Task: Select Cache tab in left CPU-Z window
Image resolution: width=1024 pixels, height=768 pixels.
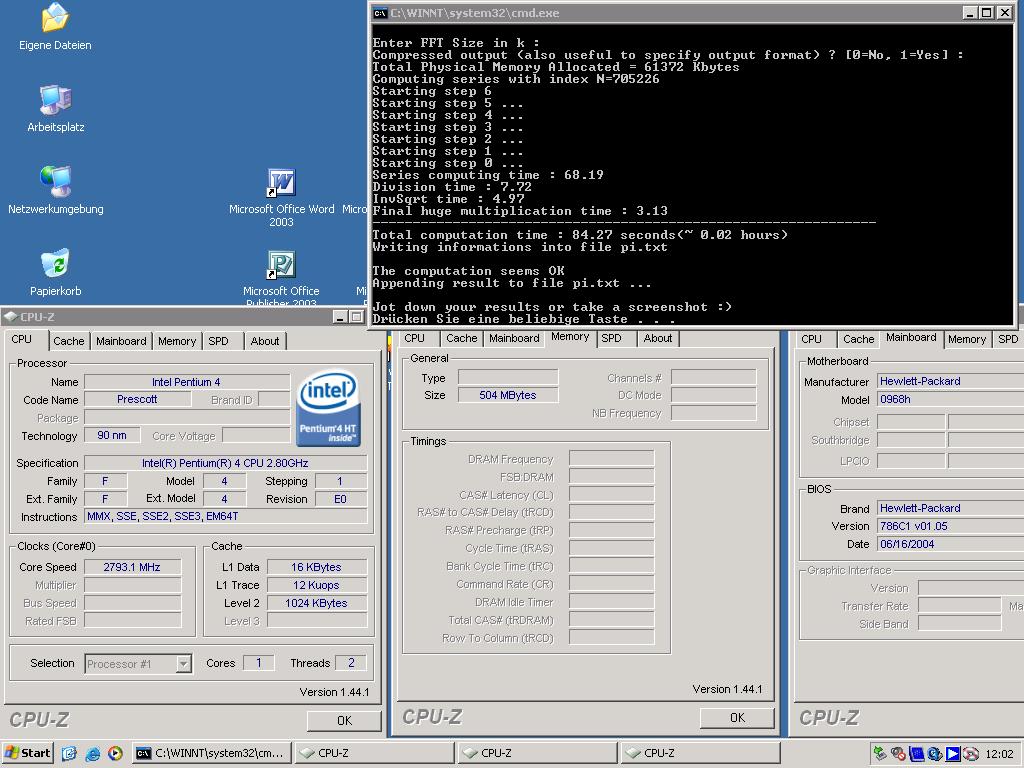Action: tap(69, 341)
